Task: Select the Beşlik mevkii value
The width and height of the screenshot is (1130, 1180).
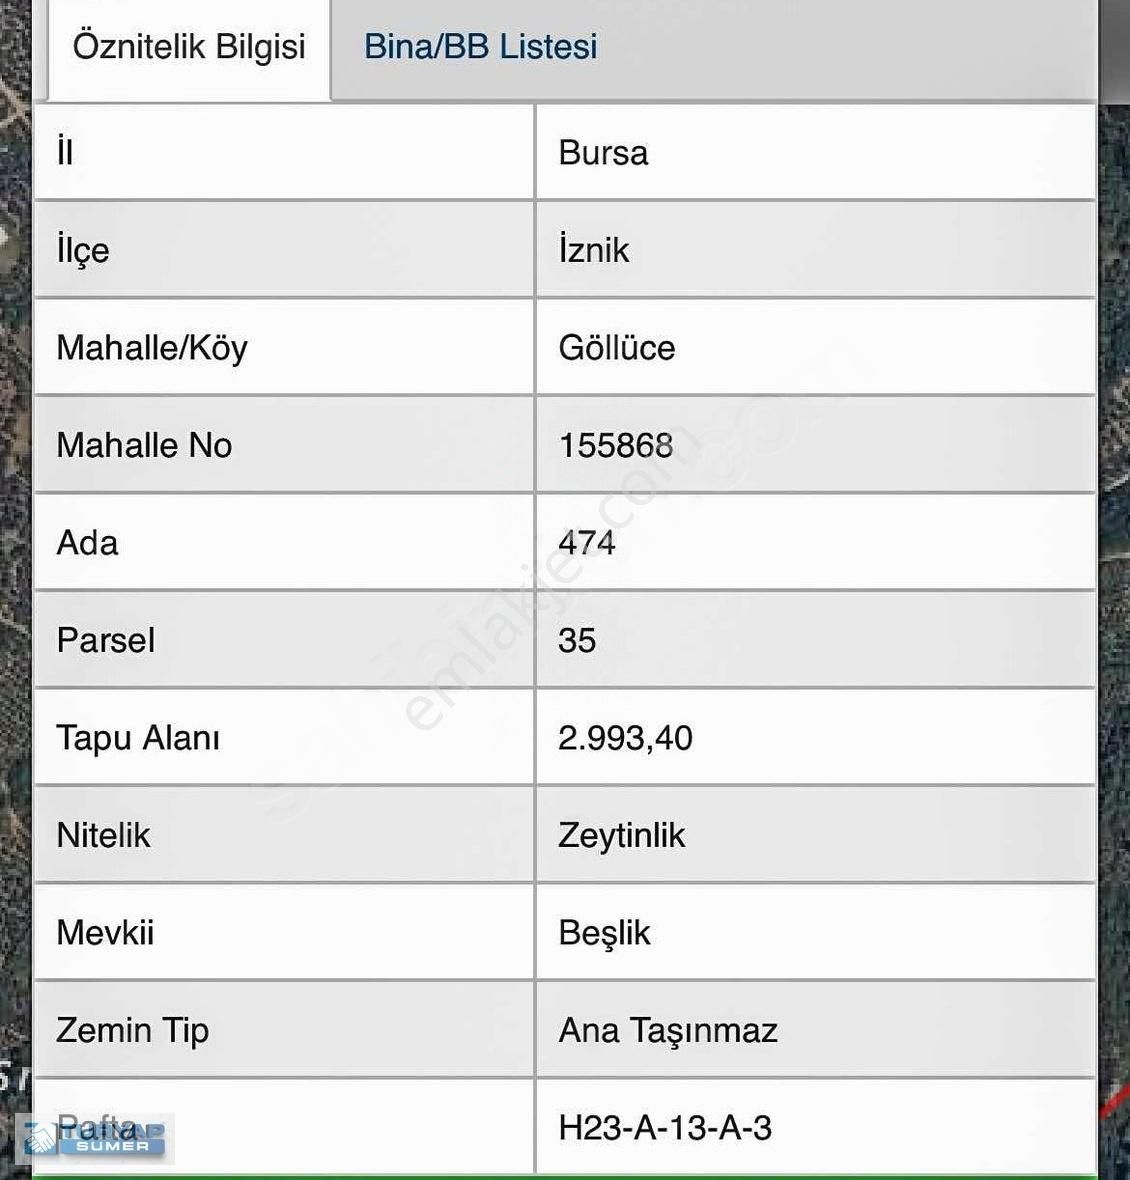Action: tap(604, 933)
